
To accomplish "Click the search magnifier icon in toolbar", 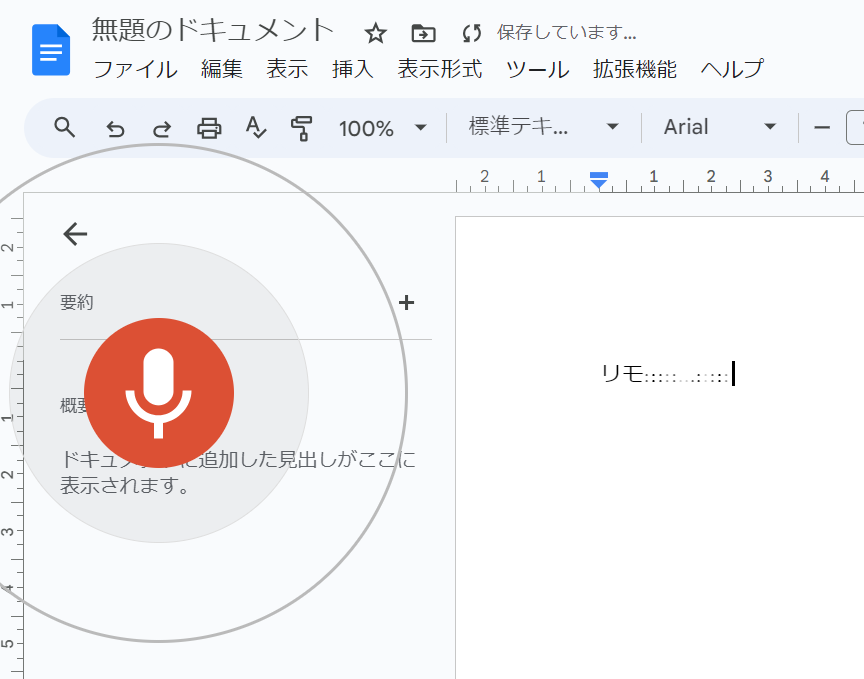I will tap(65, 127).
